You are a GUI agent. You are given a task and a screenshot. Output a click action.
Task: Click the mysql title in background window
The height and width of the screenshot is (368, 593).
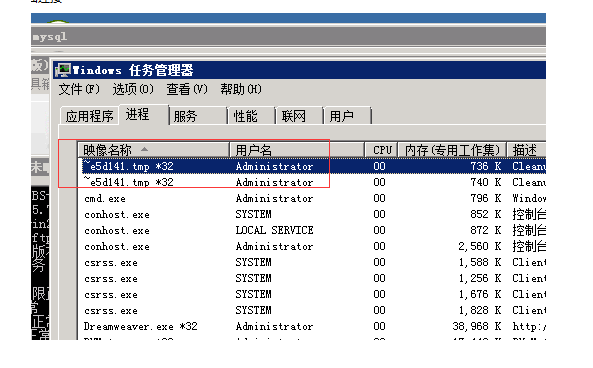pyautogui.click(x=50, y=37)
